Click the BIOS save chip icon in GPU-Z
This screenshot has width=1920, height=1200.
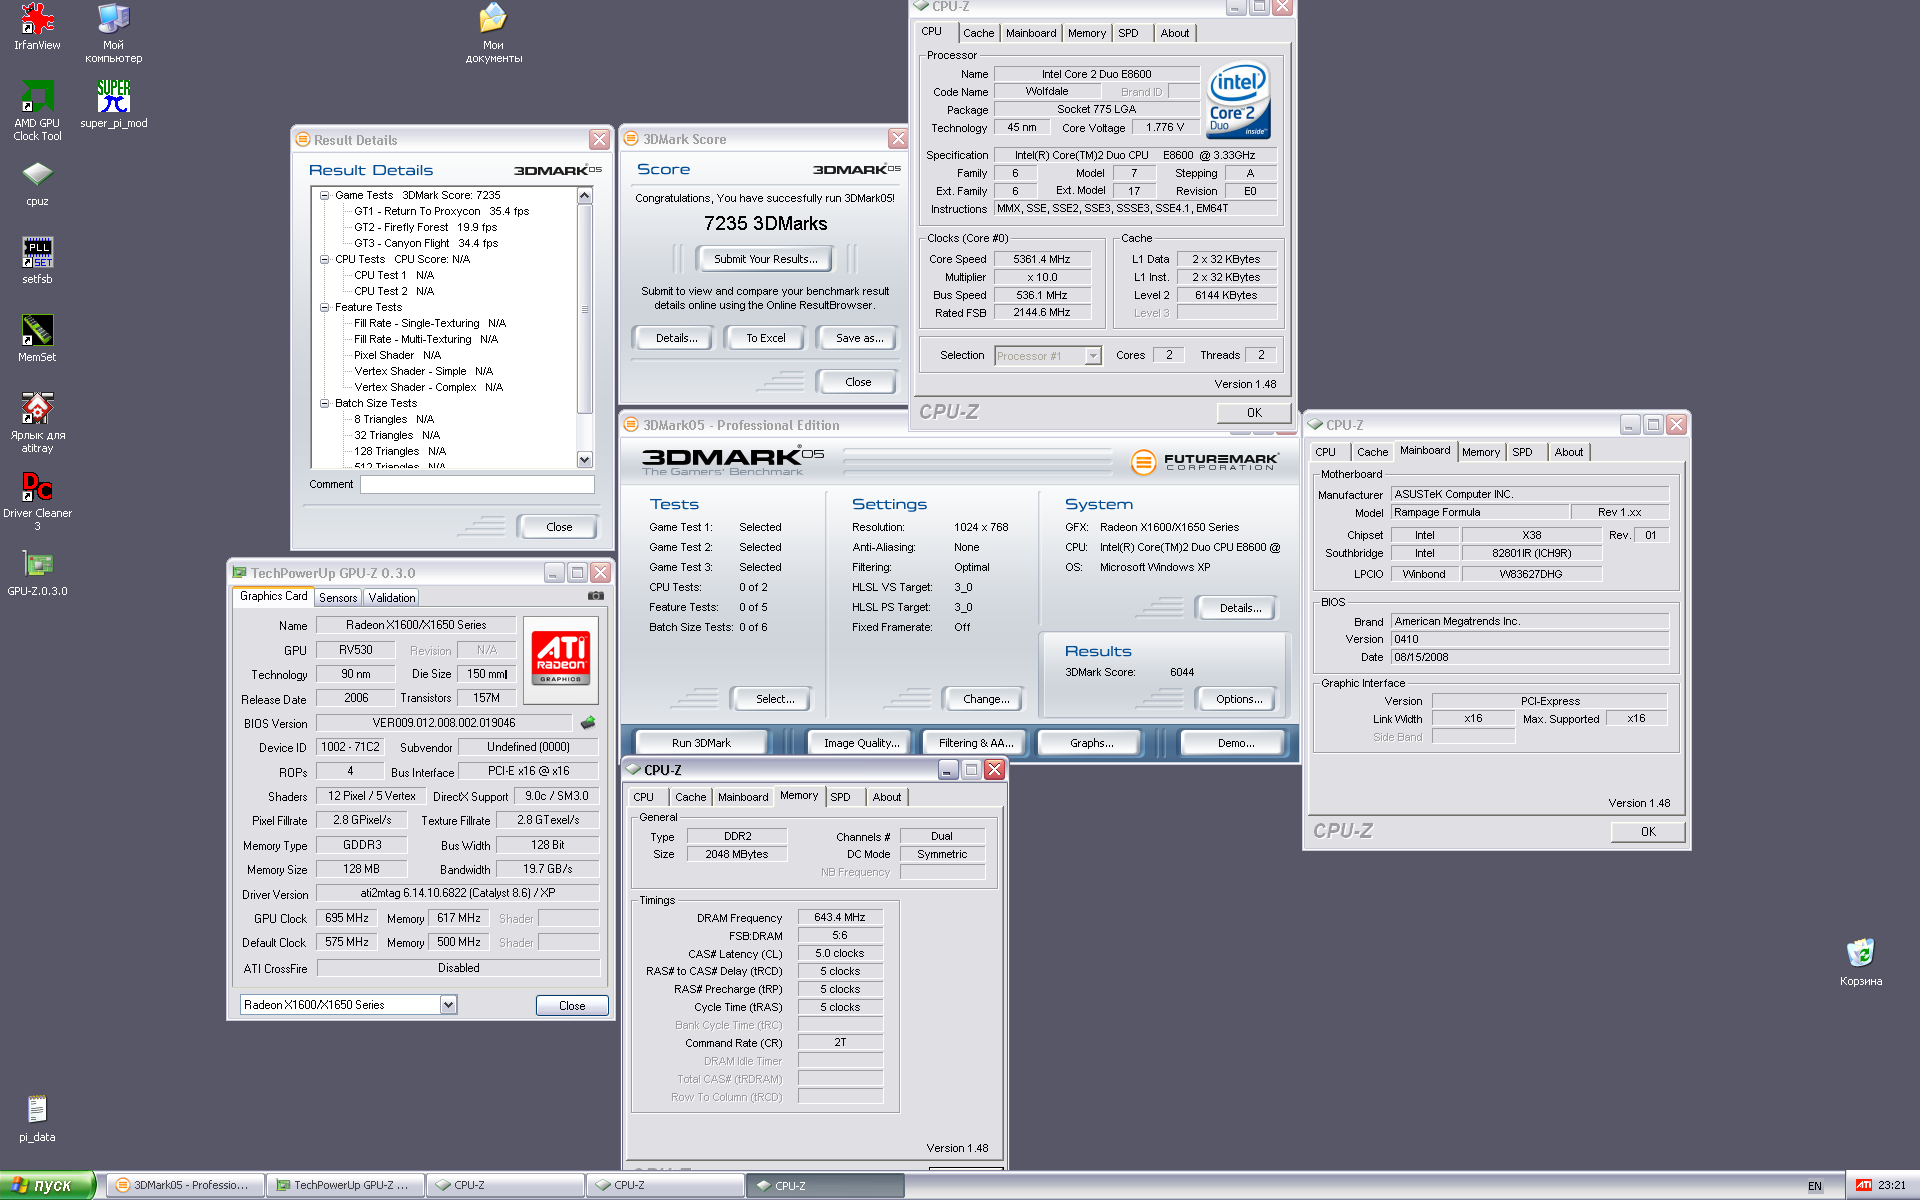coord(588,722)
